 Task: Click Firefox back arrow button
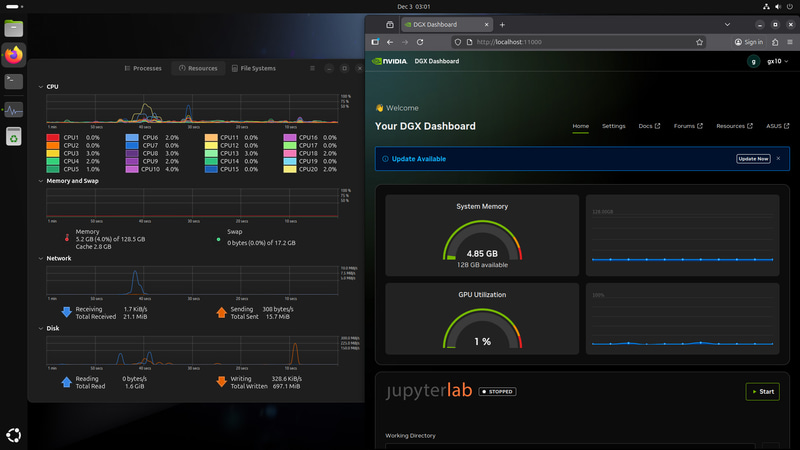(x=390, y=42)
